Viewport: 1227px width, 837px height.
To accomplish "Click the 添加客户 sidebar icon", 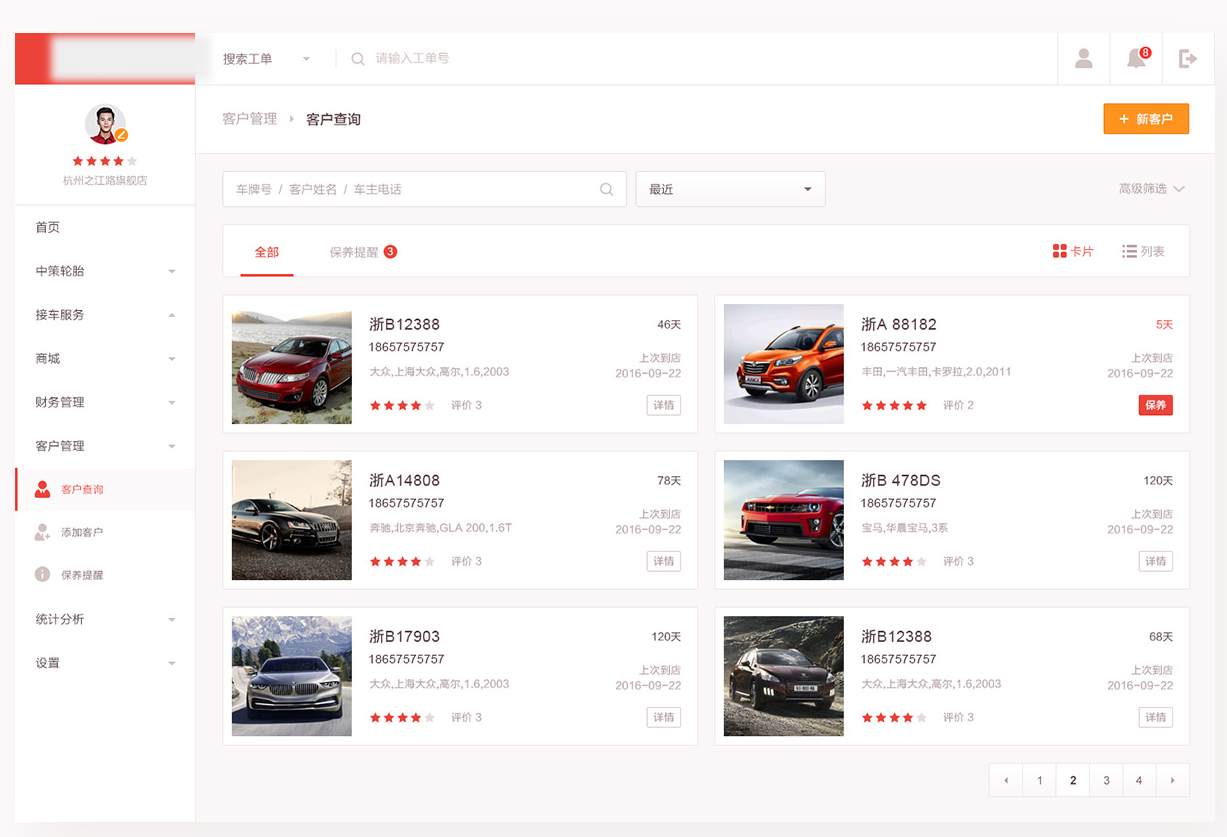I will coord(42,532).
